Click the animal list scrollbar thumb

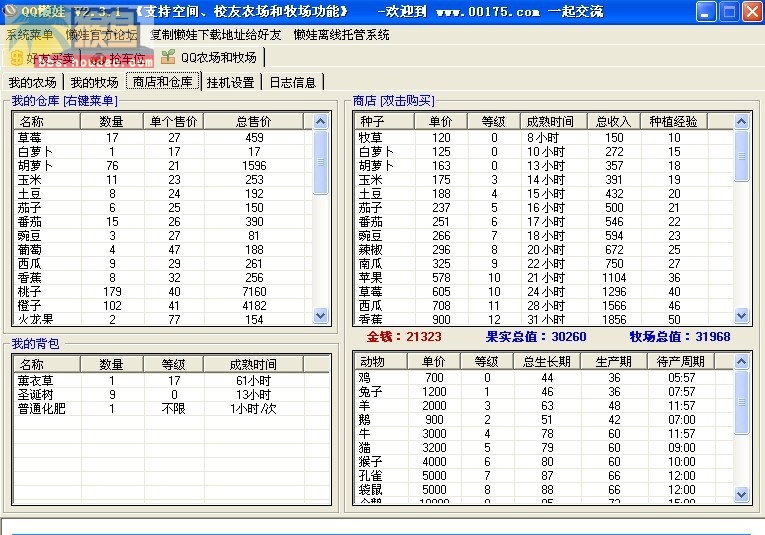pyautogui.click(x=741, y=402)
